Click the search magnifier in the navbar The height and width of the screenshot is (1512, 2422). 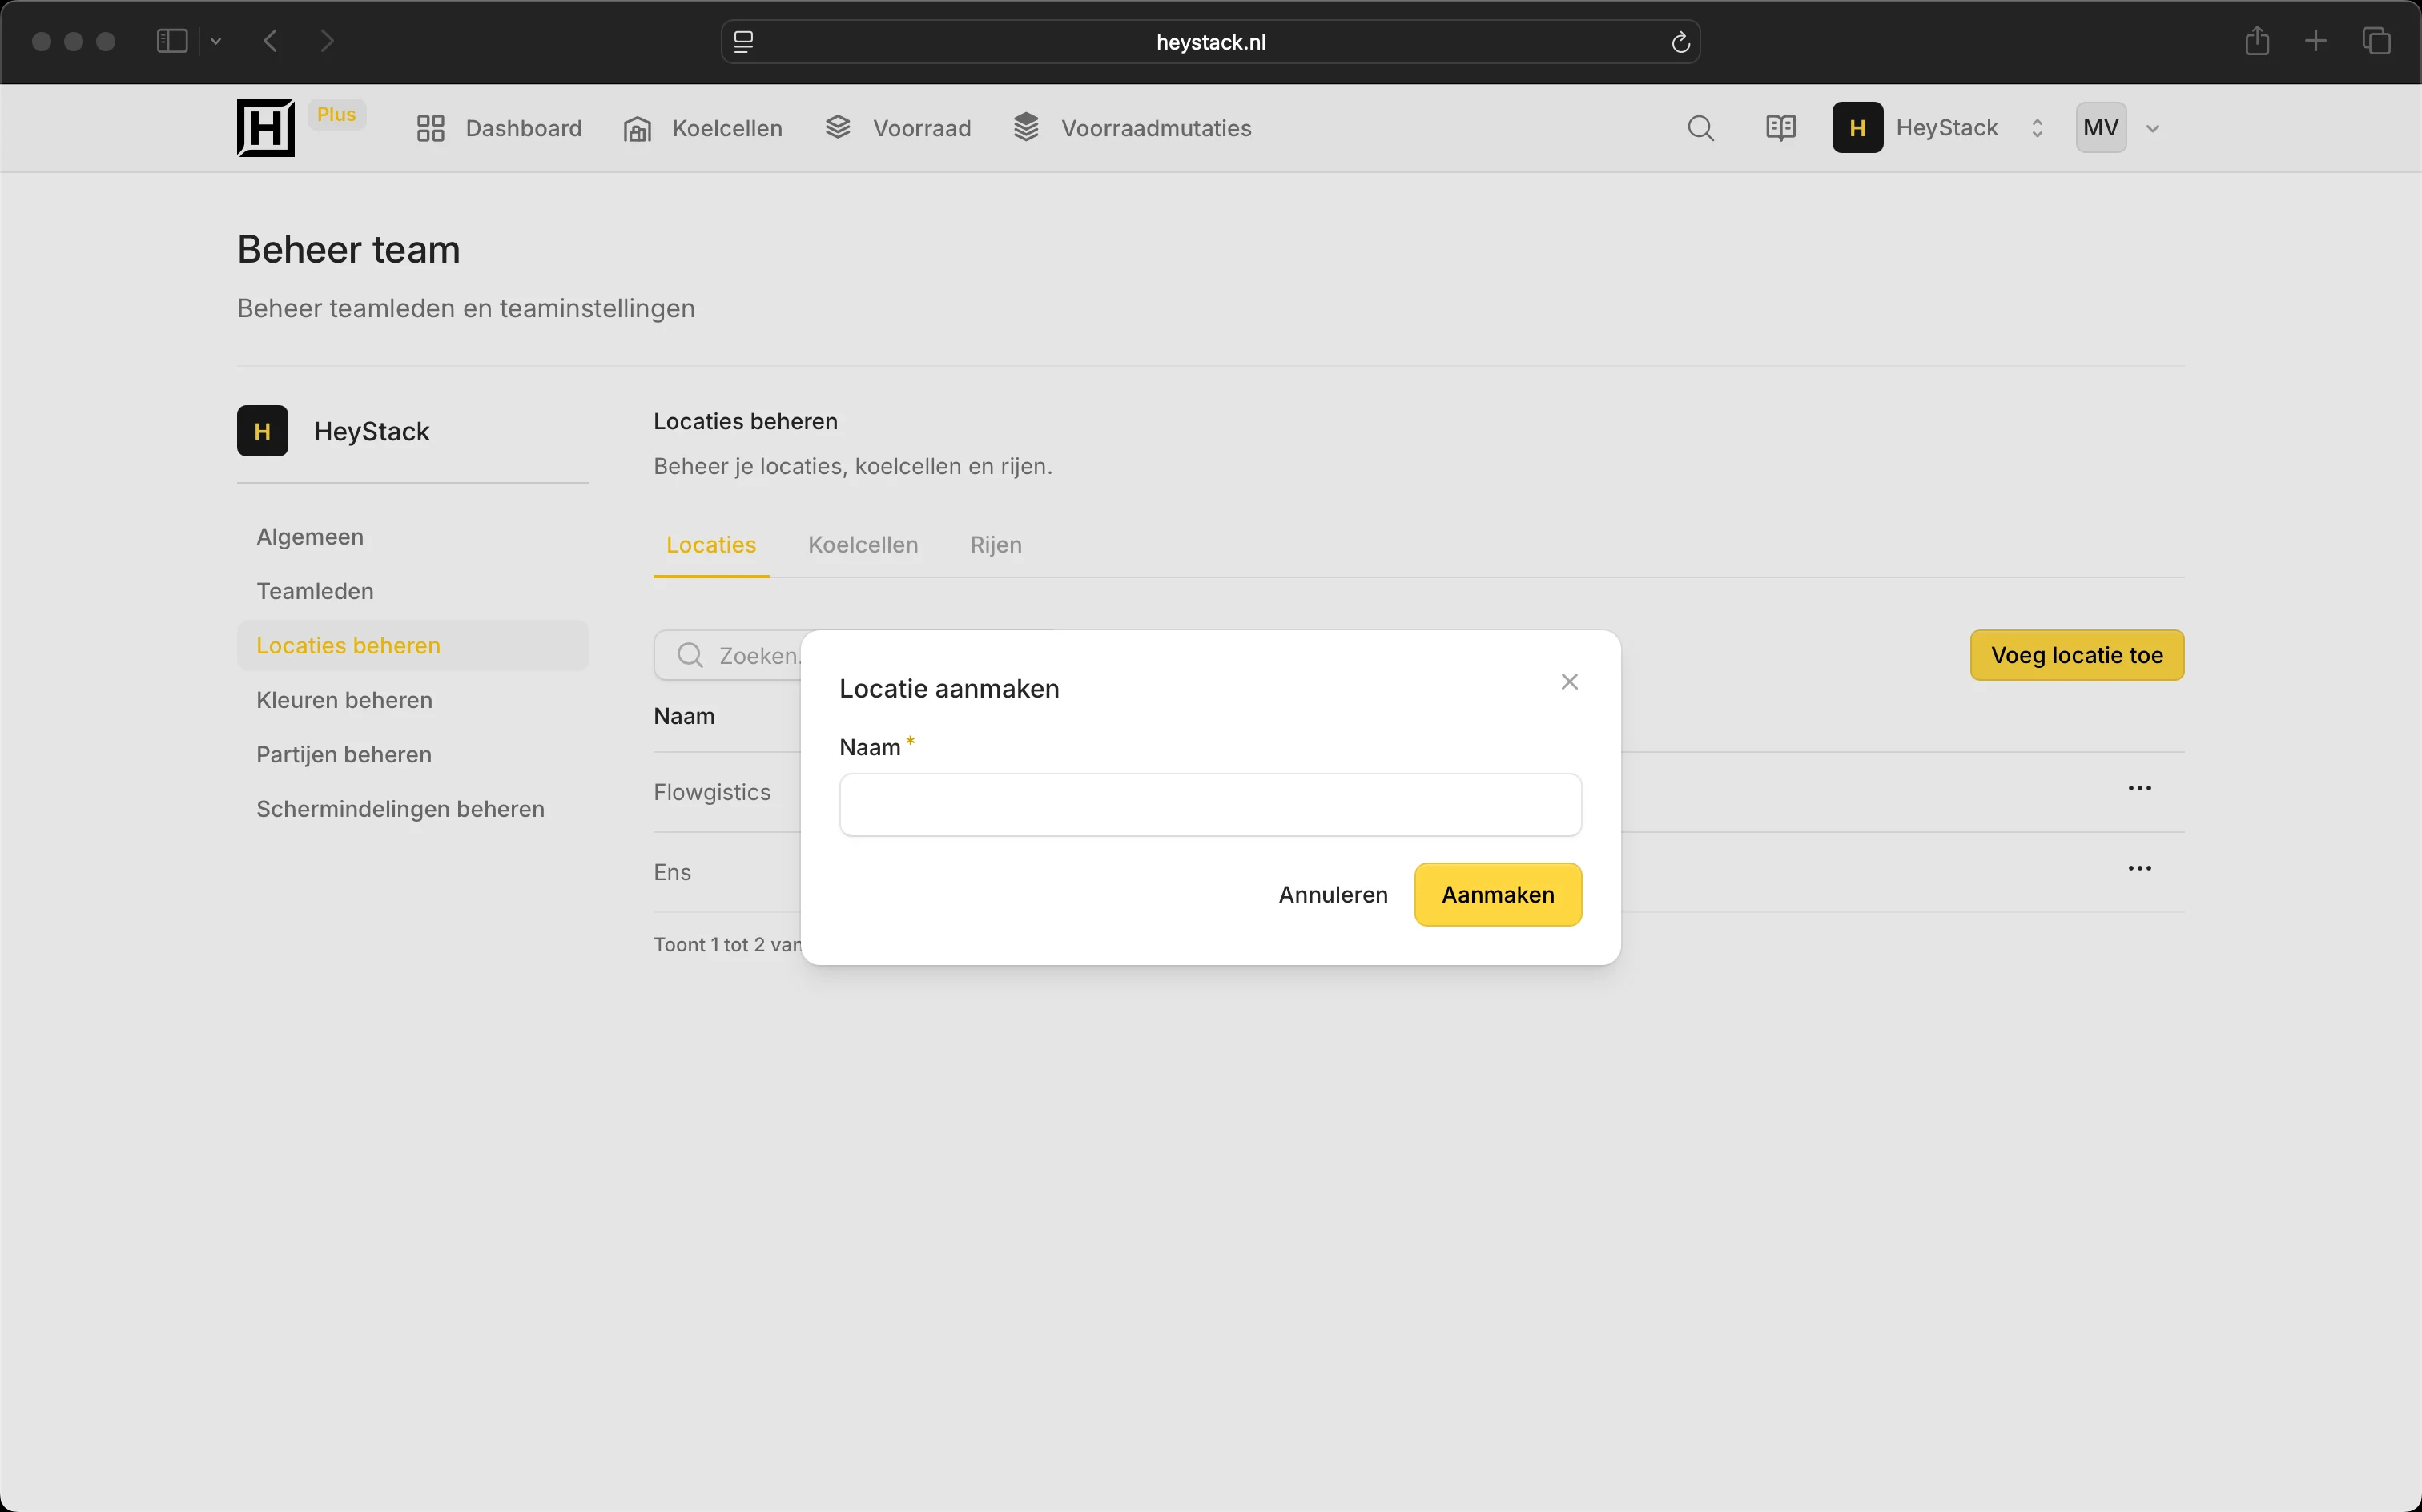point(1700,128)
